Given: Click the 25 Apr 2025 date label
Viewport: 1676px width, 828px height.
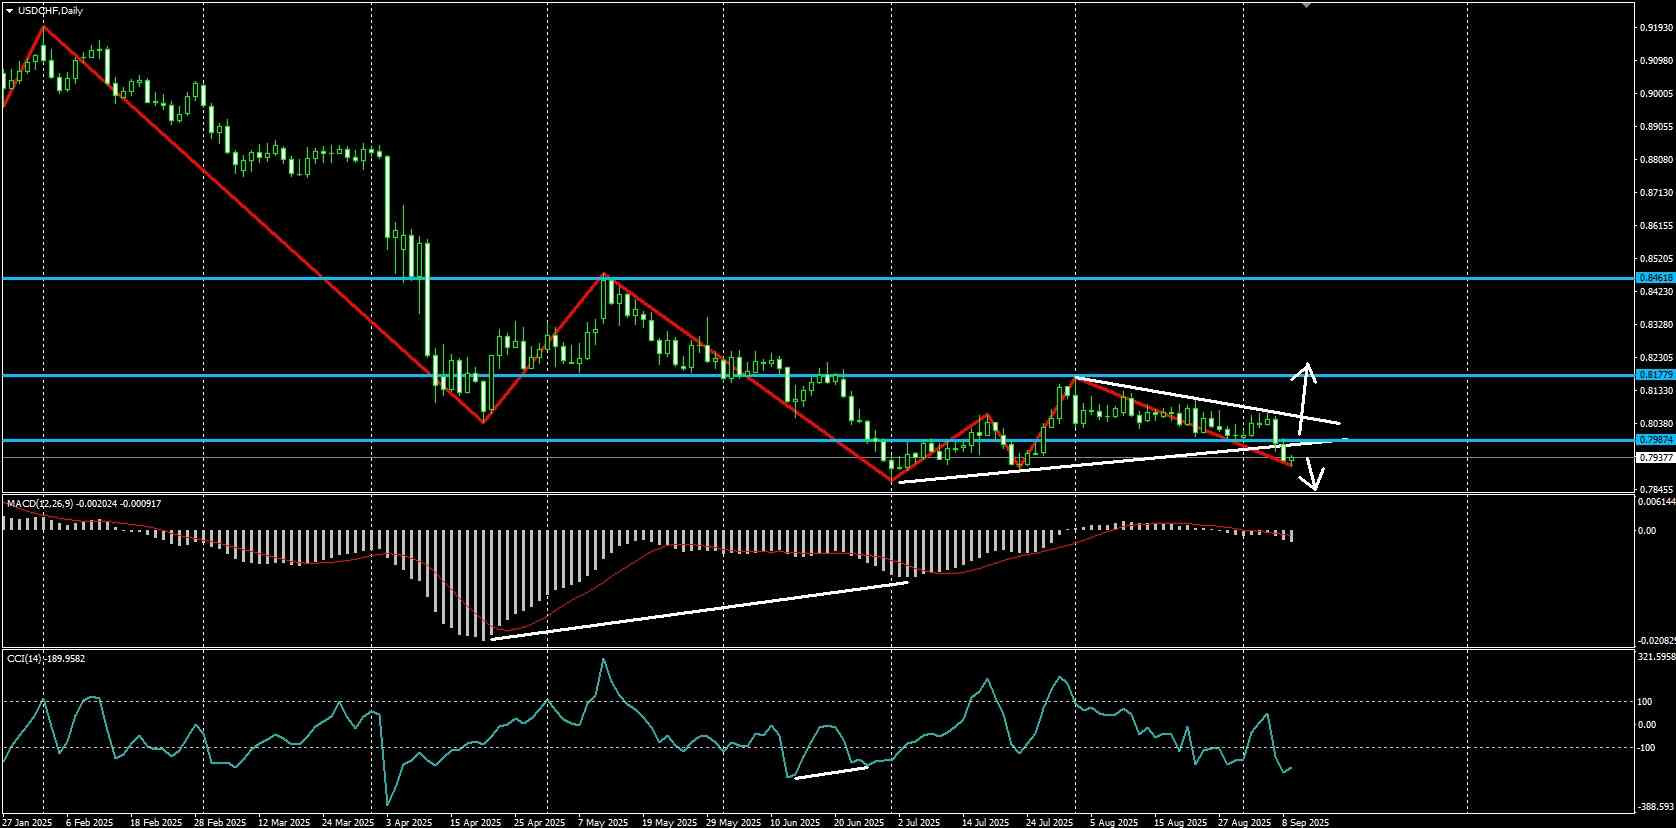Looking at the screenshot, I should (539, 822).
